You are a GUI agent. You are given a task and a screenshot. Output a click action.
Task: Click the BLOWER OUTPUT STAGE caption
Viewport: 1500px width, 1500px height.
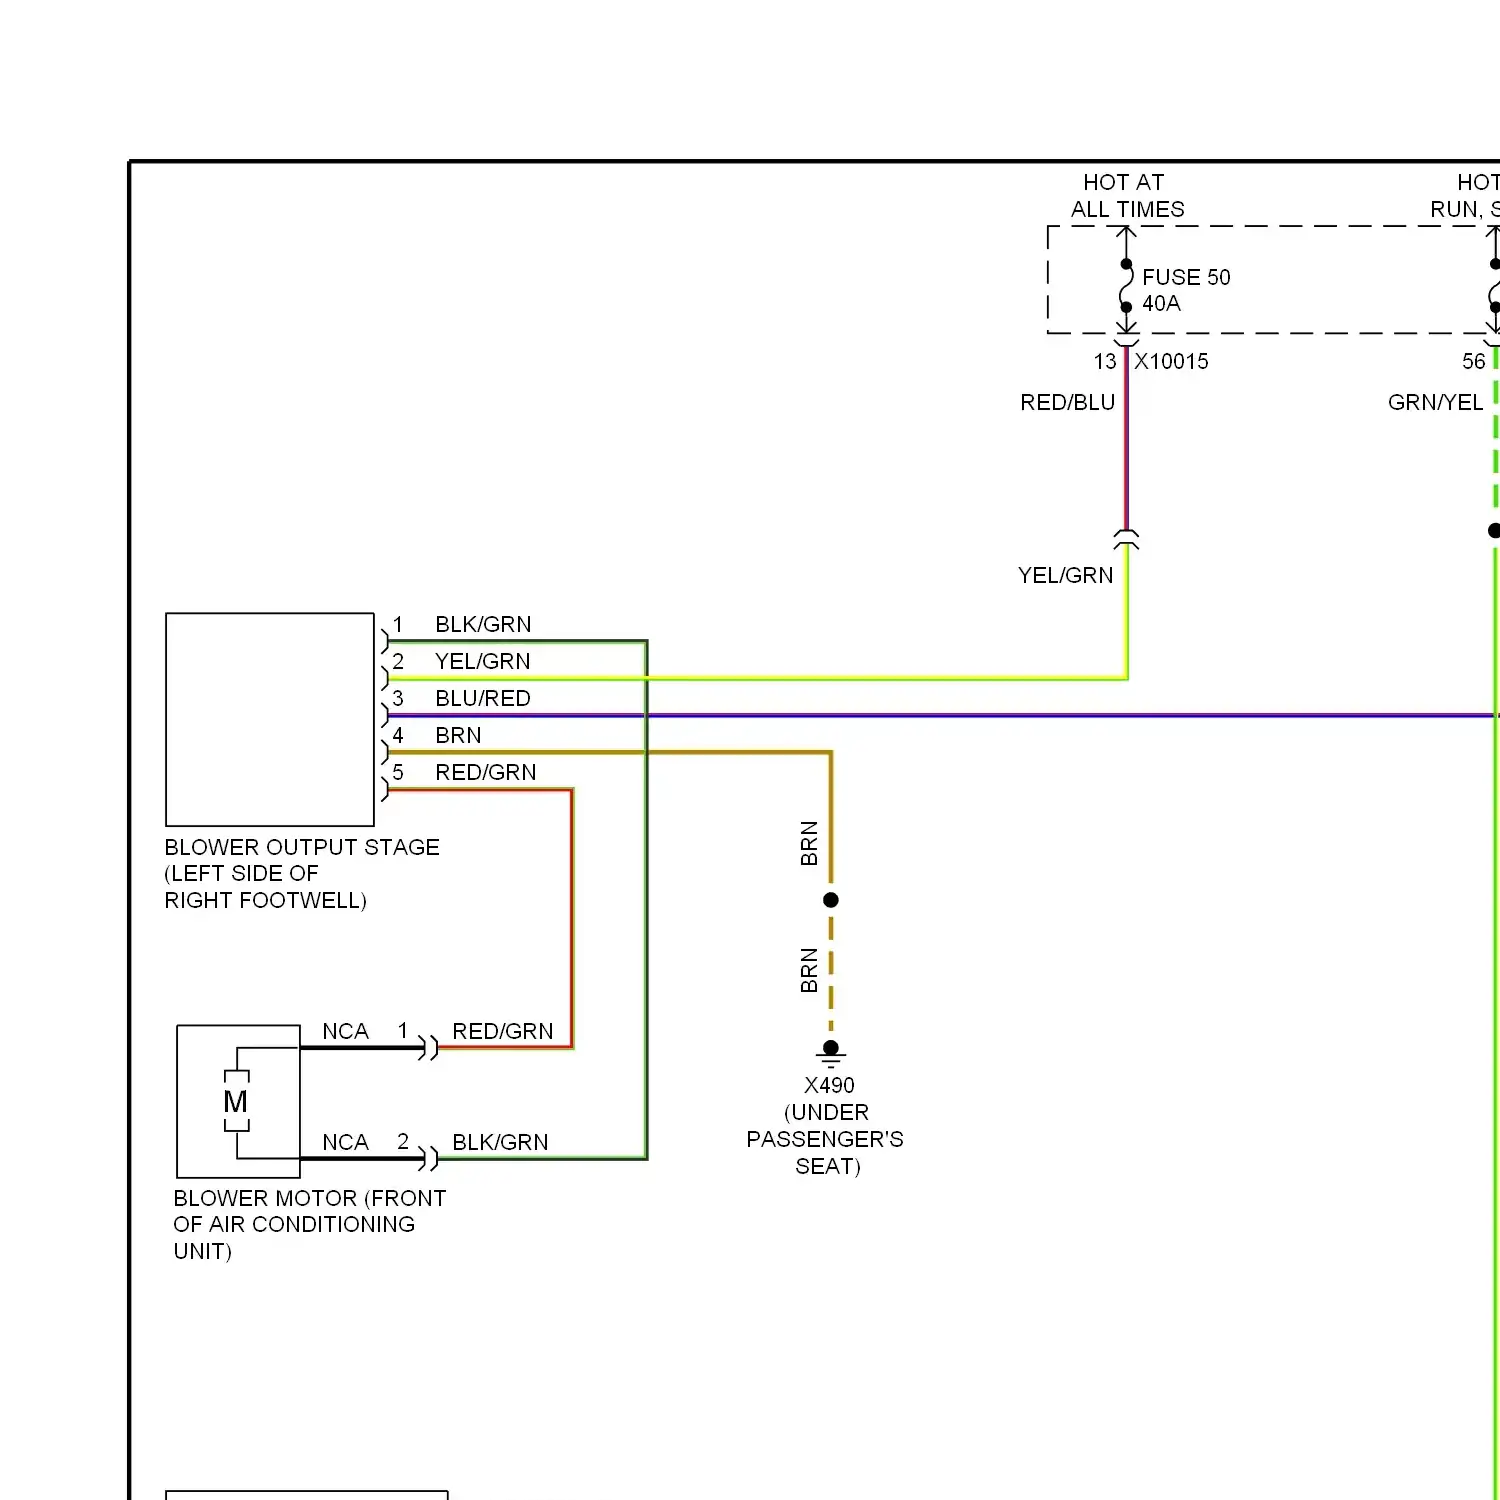coord(302,873)
